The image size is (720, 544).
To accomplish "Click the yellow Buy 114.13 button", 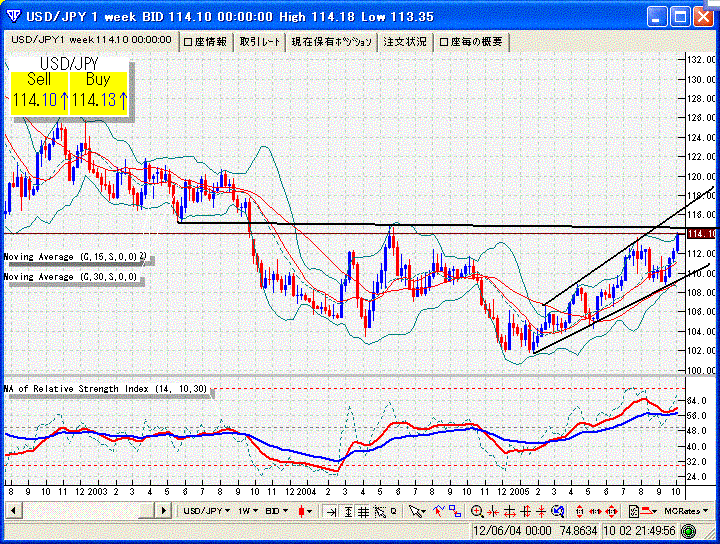I will 99,92.
